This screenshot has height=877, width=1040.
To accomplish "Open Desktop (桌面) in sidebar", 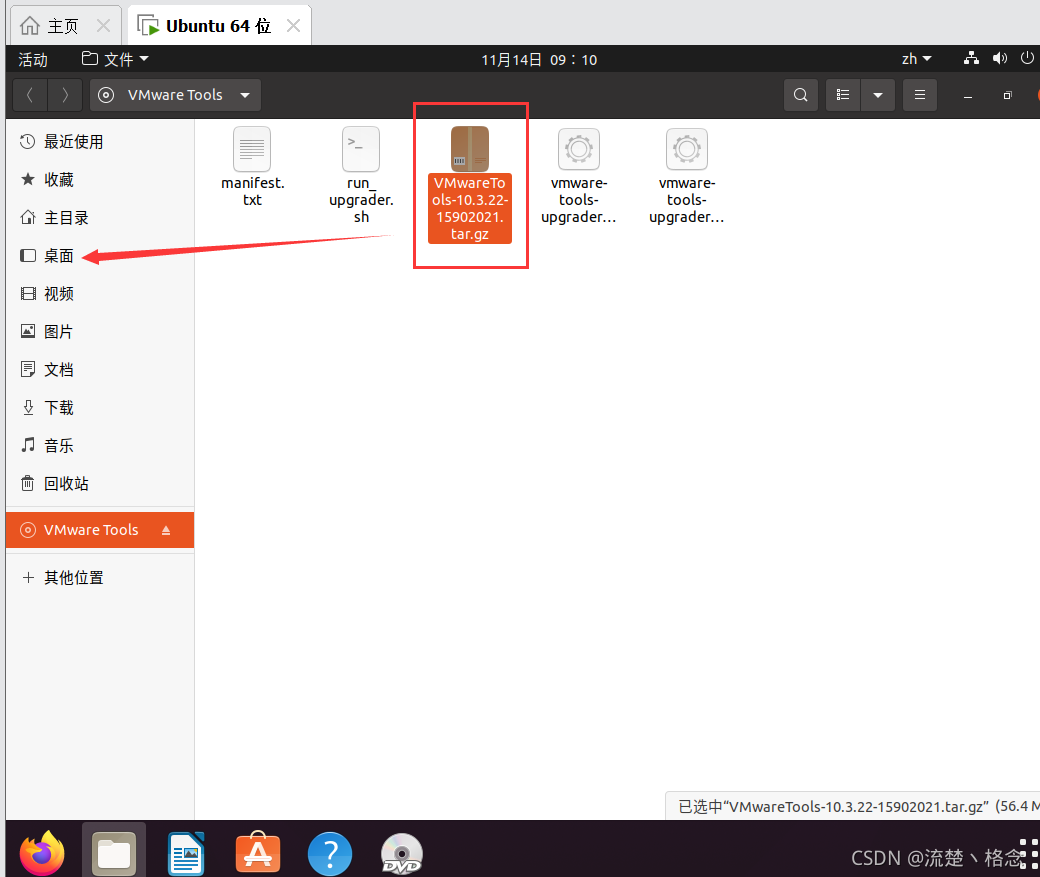I will (99, 255).
